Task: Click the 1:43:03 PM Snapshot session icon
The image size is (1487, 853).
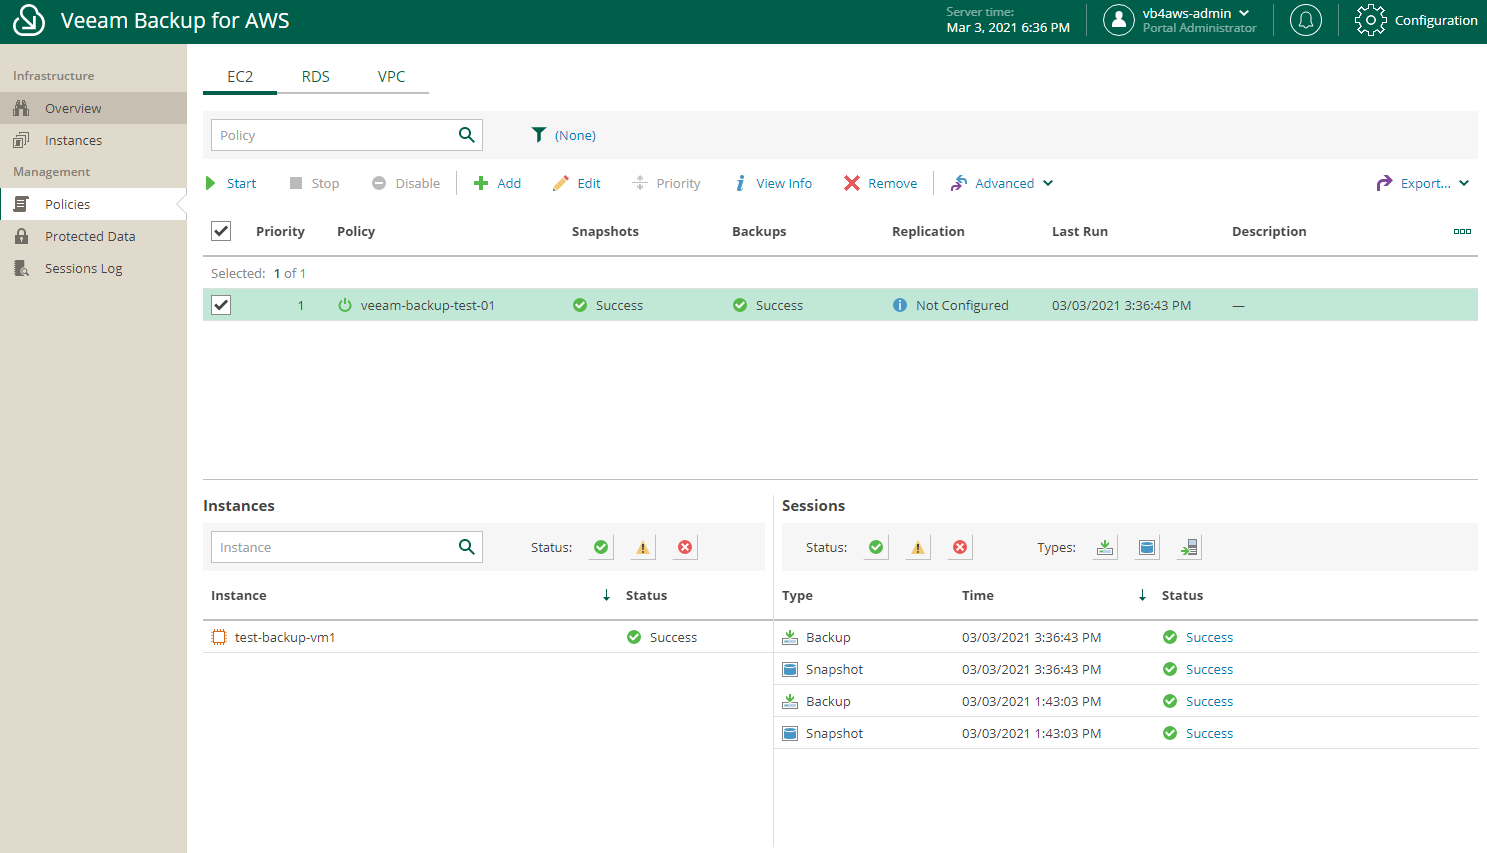Action: (x=790, y=733)
